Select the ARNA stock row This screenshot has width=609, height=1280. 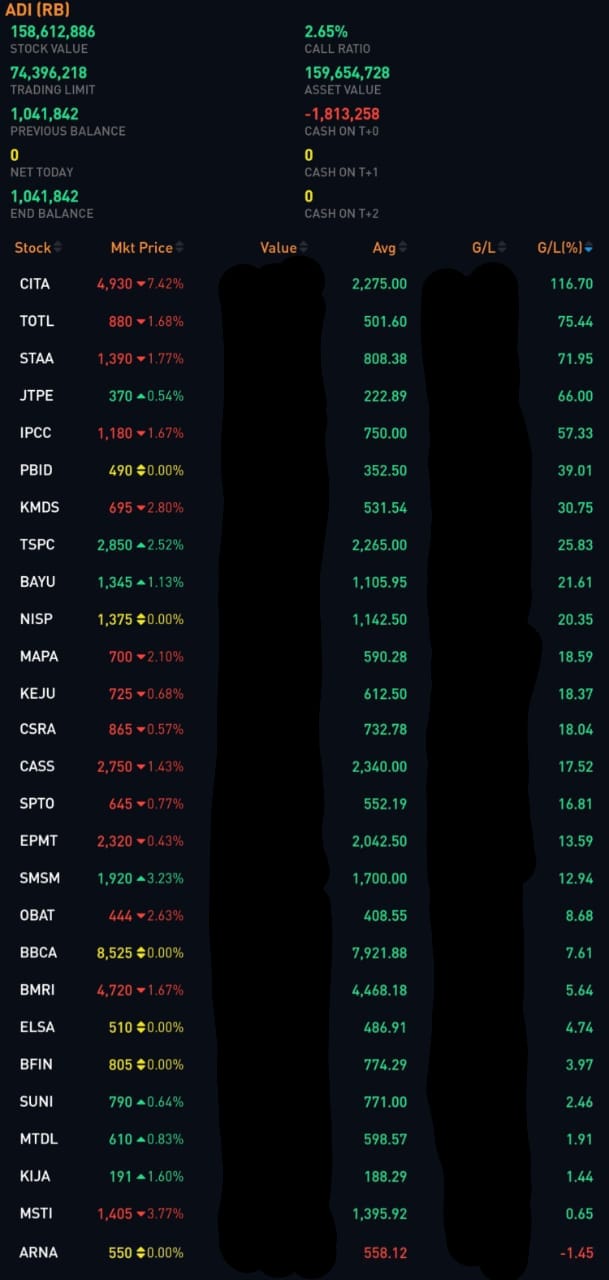pos(37,1252)
